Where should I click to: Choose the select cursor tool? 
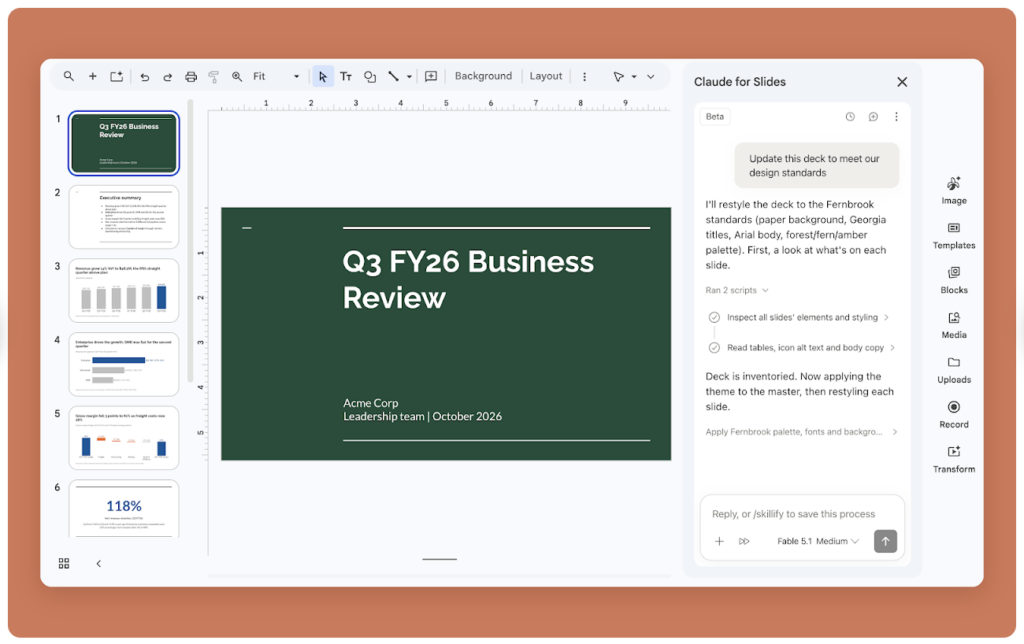[323, 76]
